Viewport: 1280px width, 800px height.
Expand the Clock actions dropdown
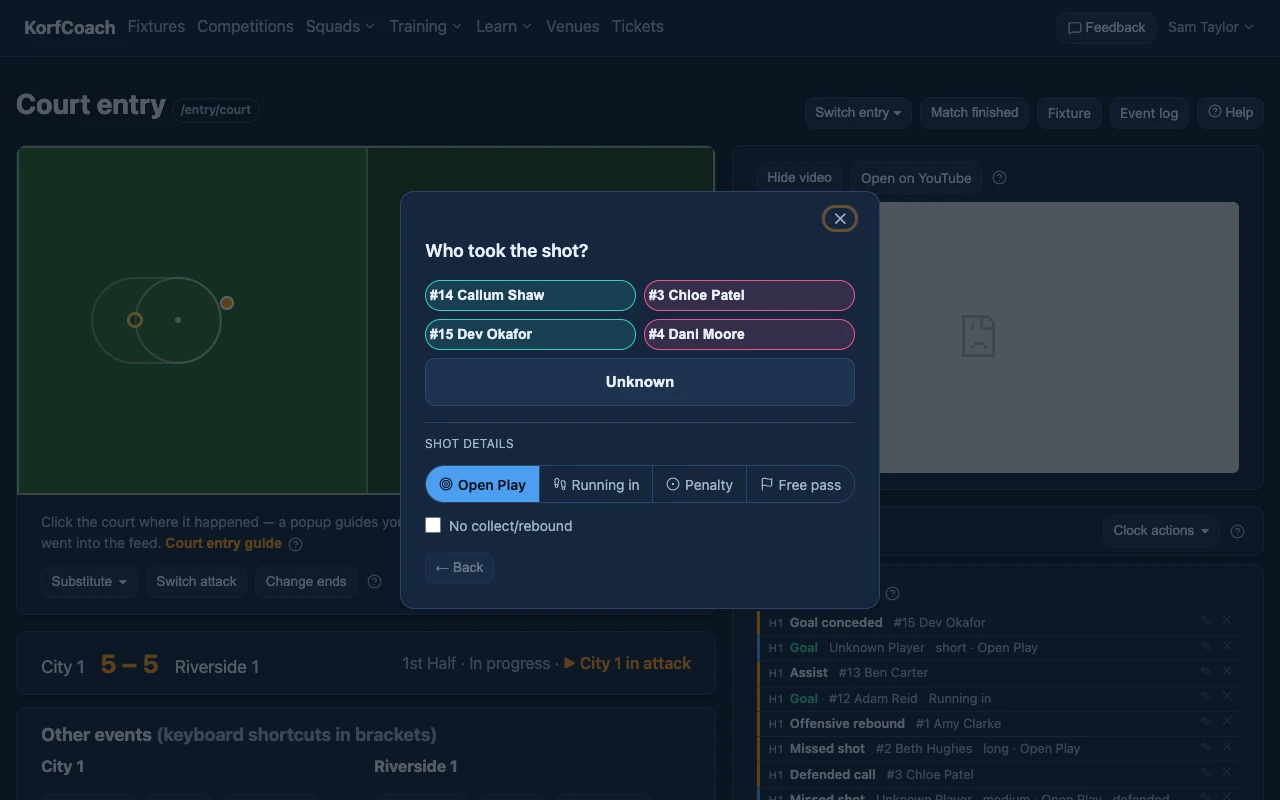click(x=1161, y=530)
